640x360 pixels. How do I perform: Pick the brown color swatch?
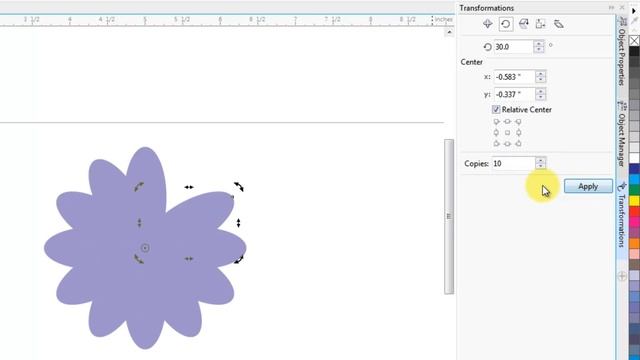(x=634, y=264)
